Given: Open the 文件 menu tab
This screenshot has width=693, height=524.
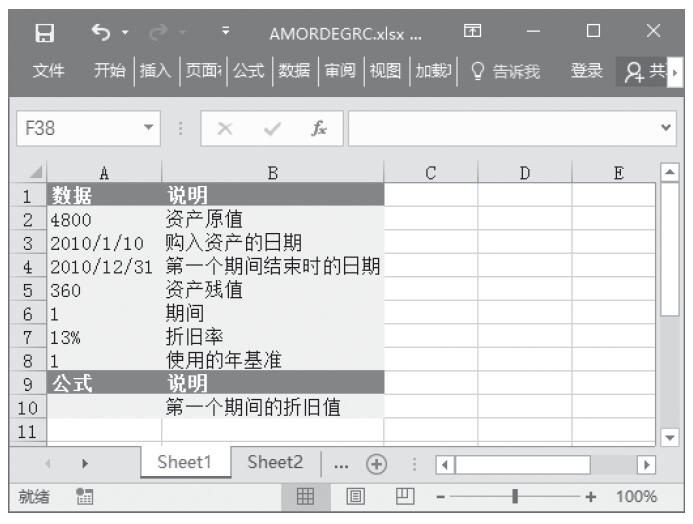Looking at the screenshot, I should tap(49, 71).
